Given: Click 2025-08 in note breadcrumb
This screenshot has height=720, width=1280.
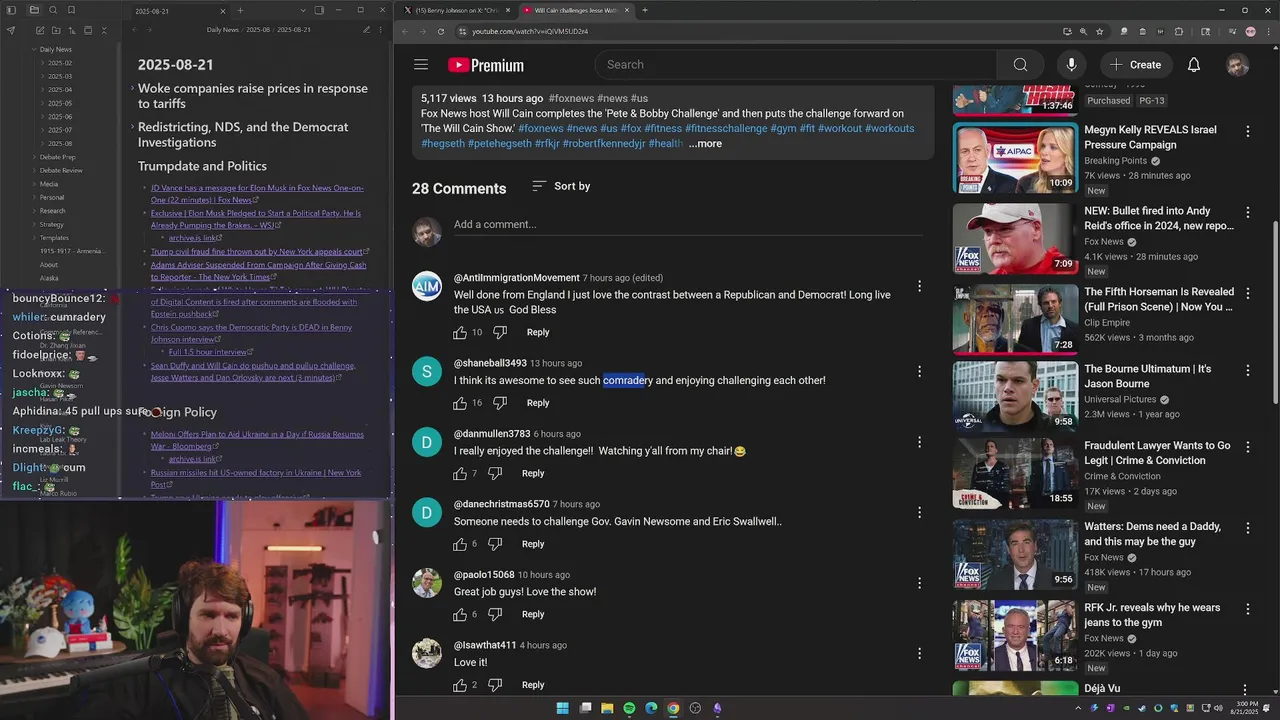Looking at the screenshot, I should 259,30.
